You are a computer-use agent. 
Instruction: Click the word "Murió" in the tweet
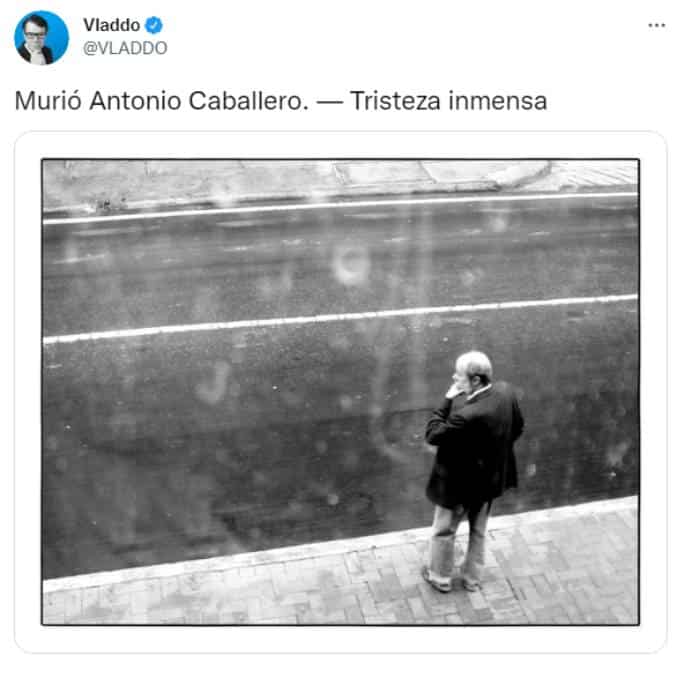pyautogui.click(x=48, y=101)
